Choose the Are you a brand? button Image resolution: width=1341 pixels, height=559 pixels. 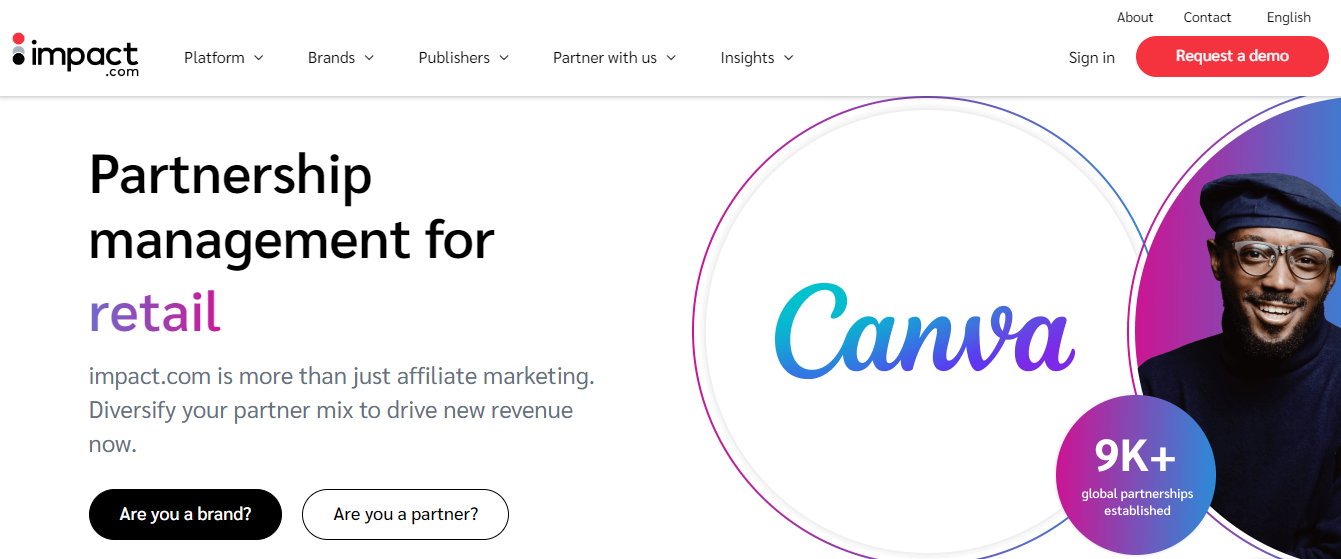[185, 514]
